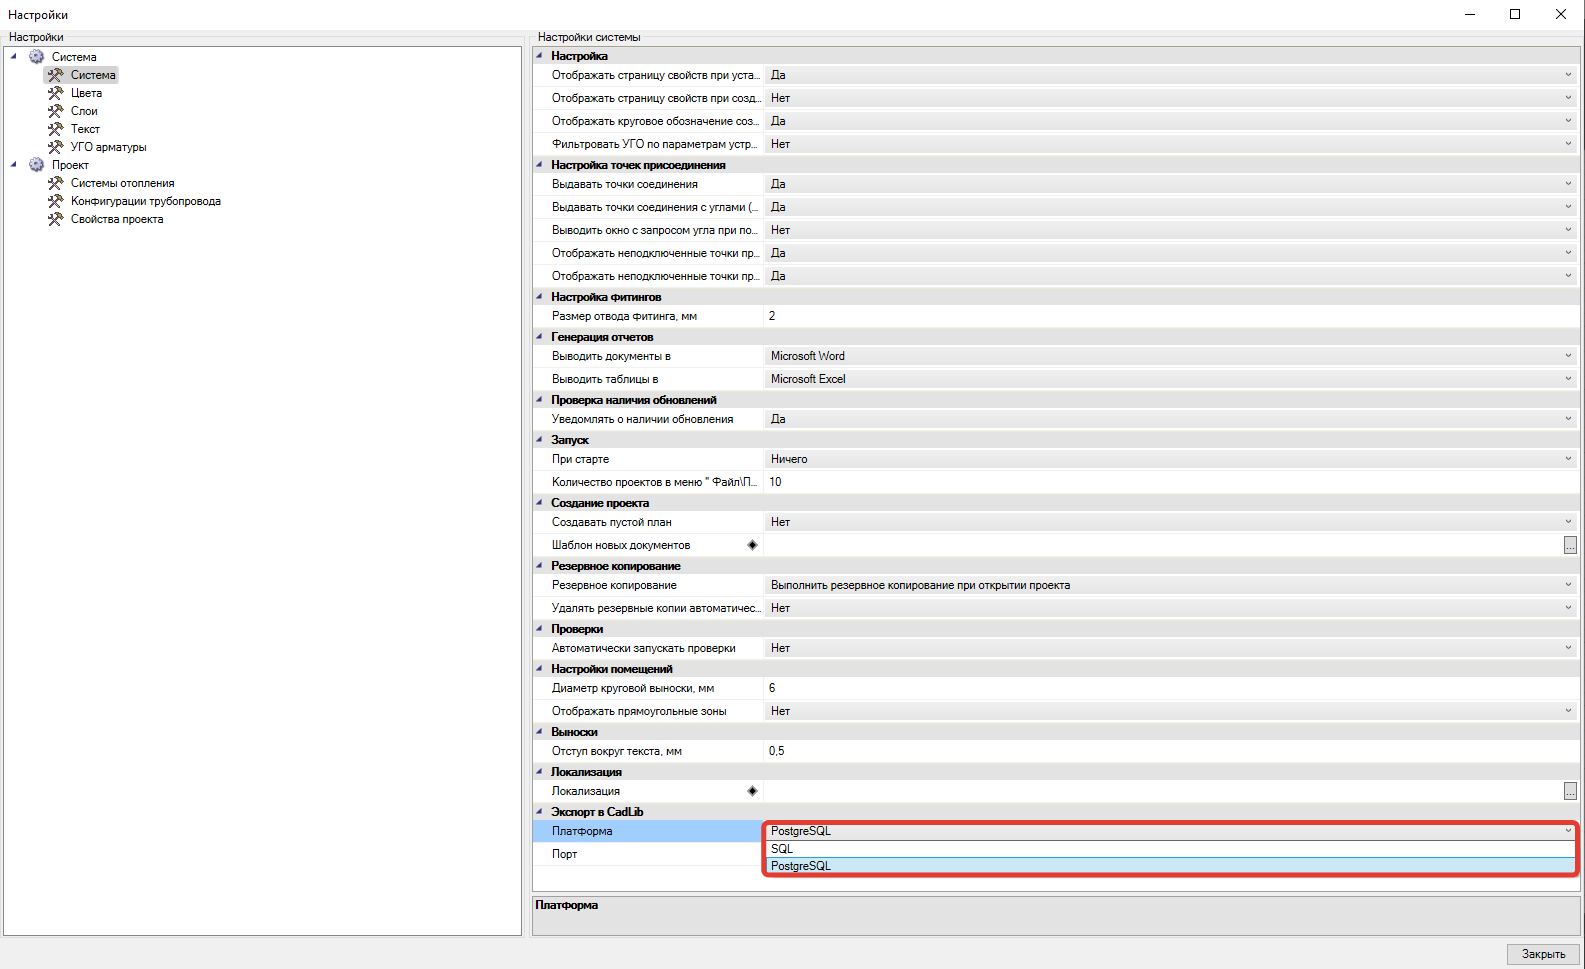Open the УГО арматуры settings icon
Image resolution: width=1585 pixels, height=969 pixels.
pos(56,147)
